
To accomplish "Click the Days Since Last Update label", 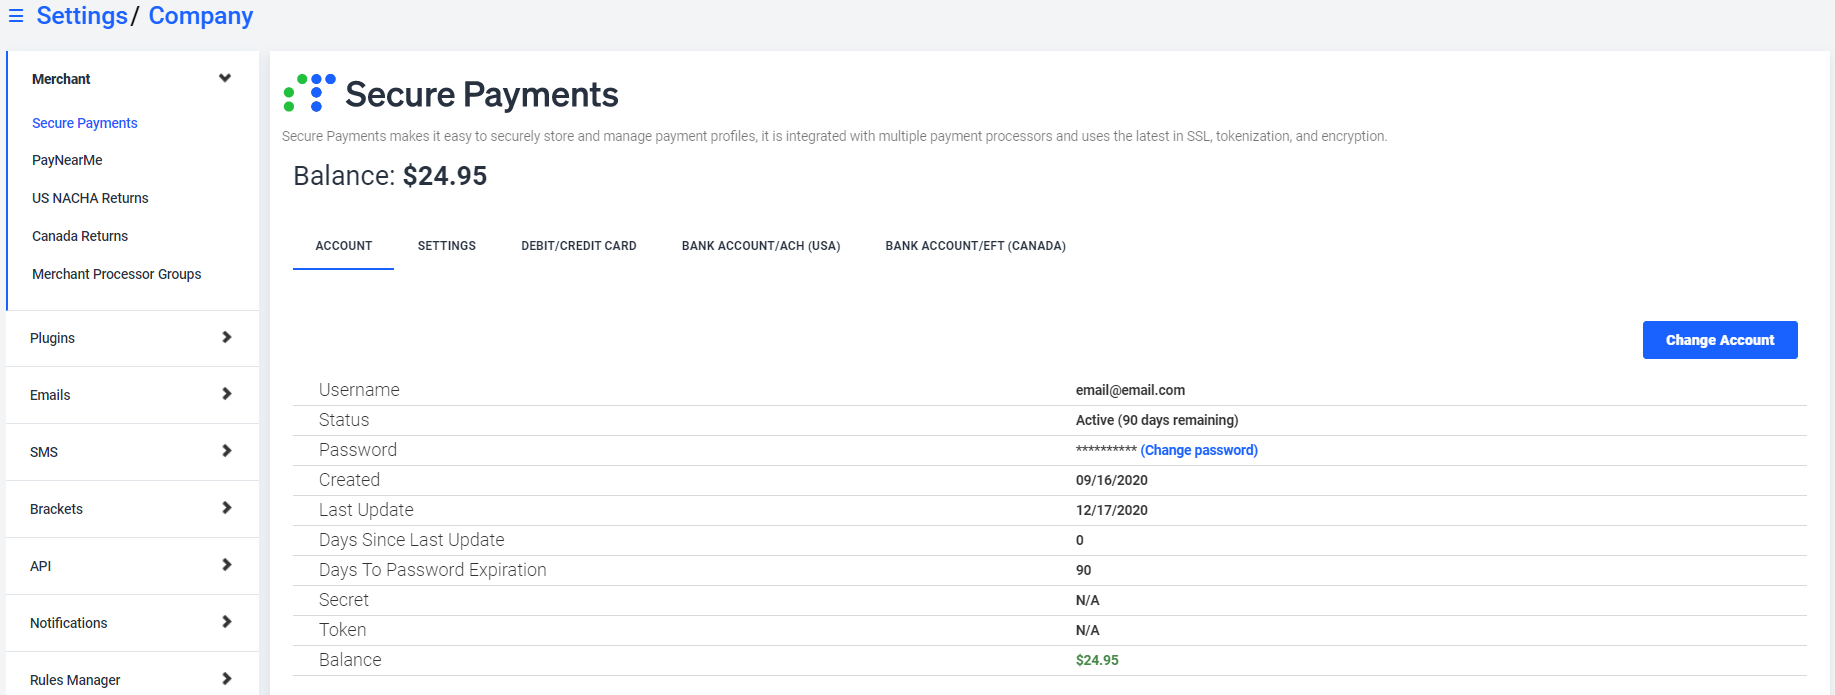I will 411,540.
